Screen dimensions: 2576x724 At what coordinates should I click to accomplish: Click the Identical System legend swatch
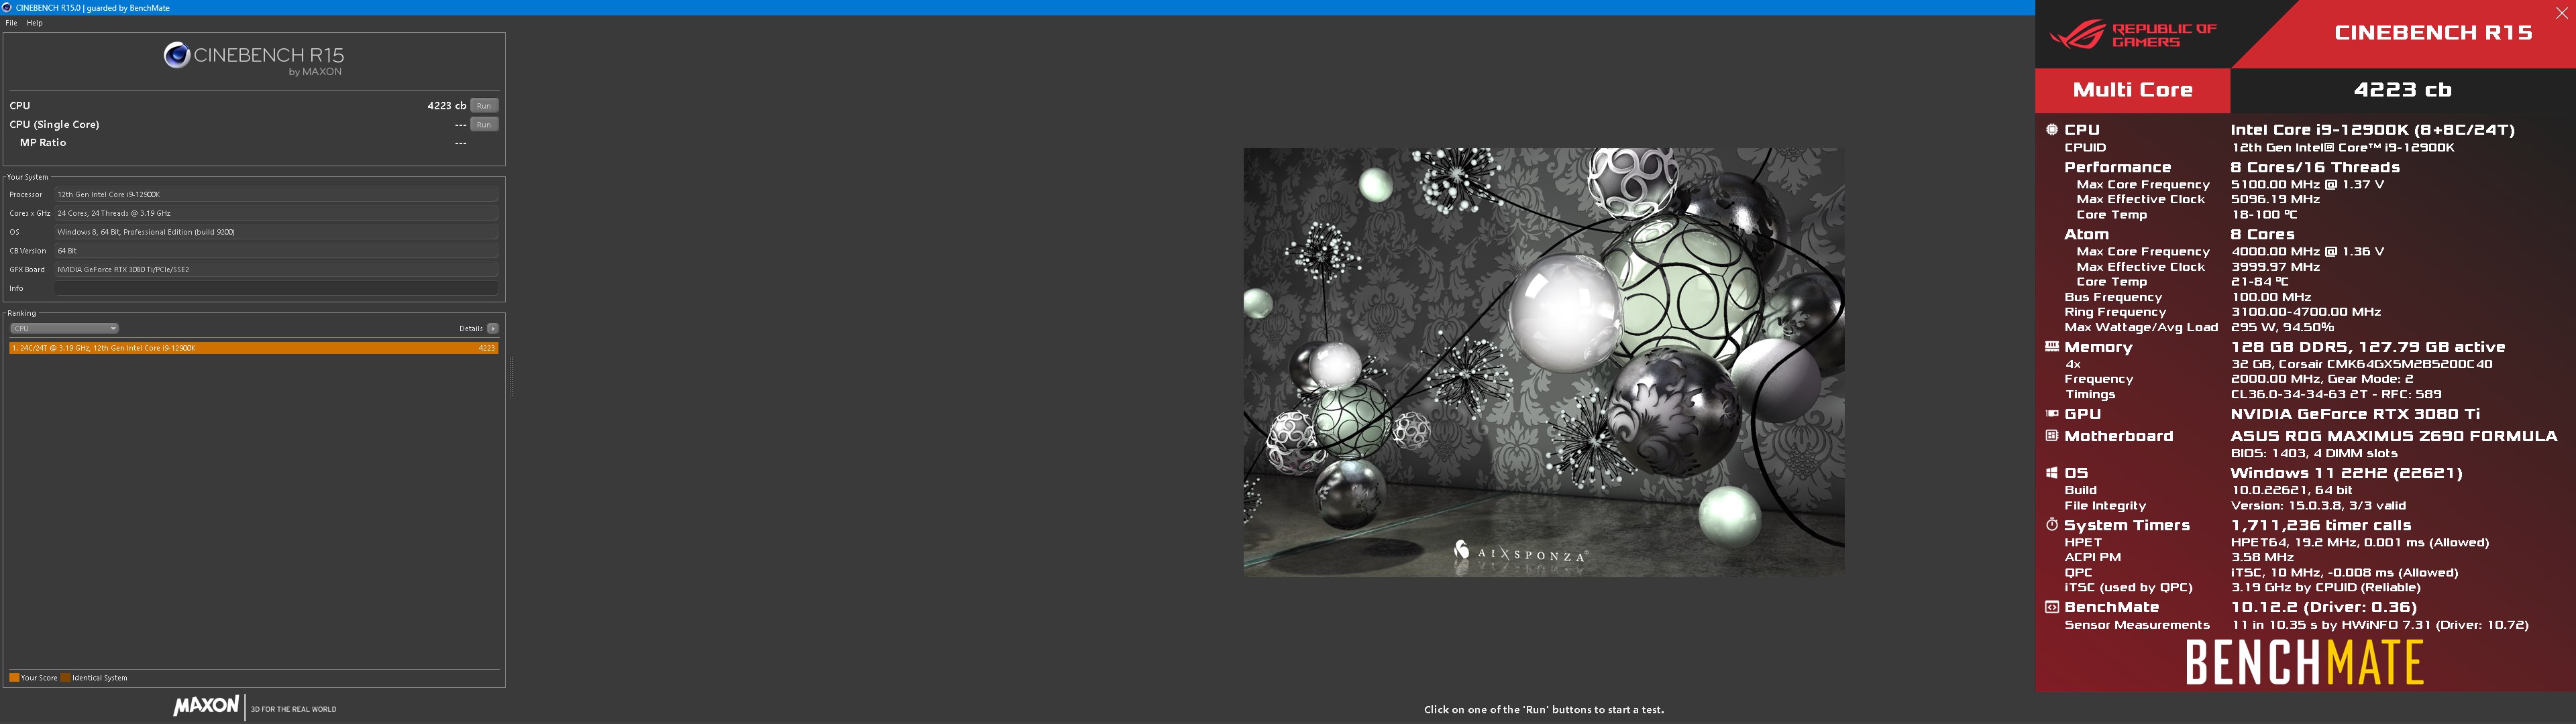[65, 678]
